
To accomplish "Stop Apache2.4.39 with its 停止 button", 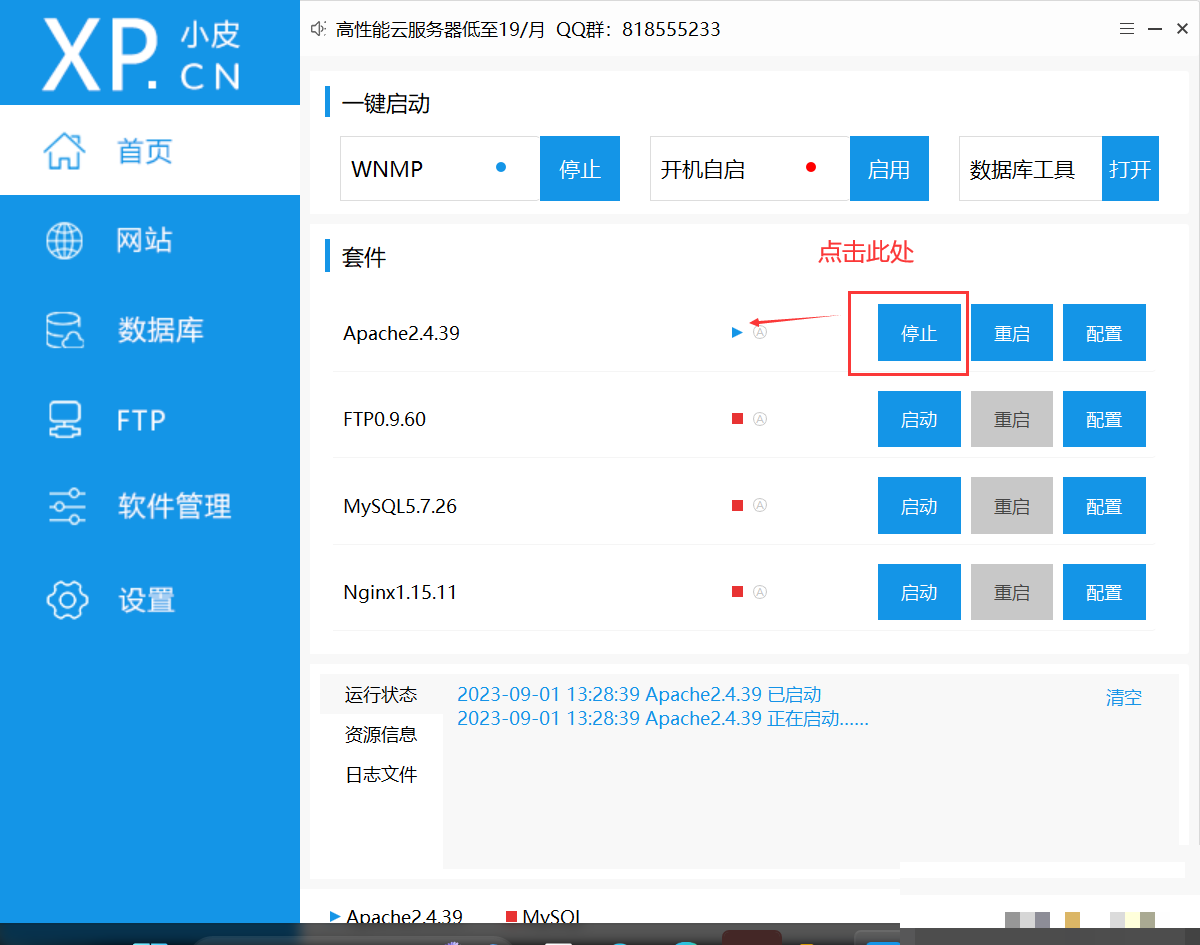I will coord(919,333).
